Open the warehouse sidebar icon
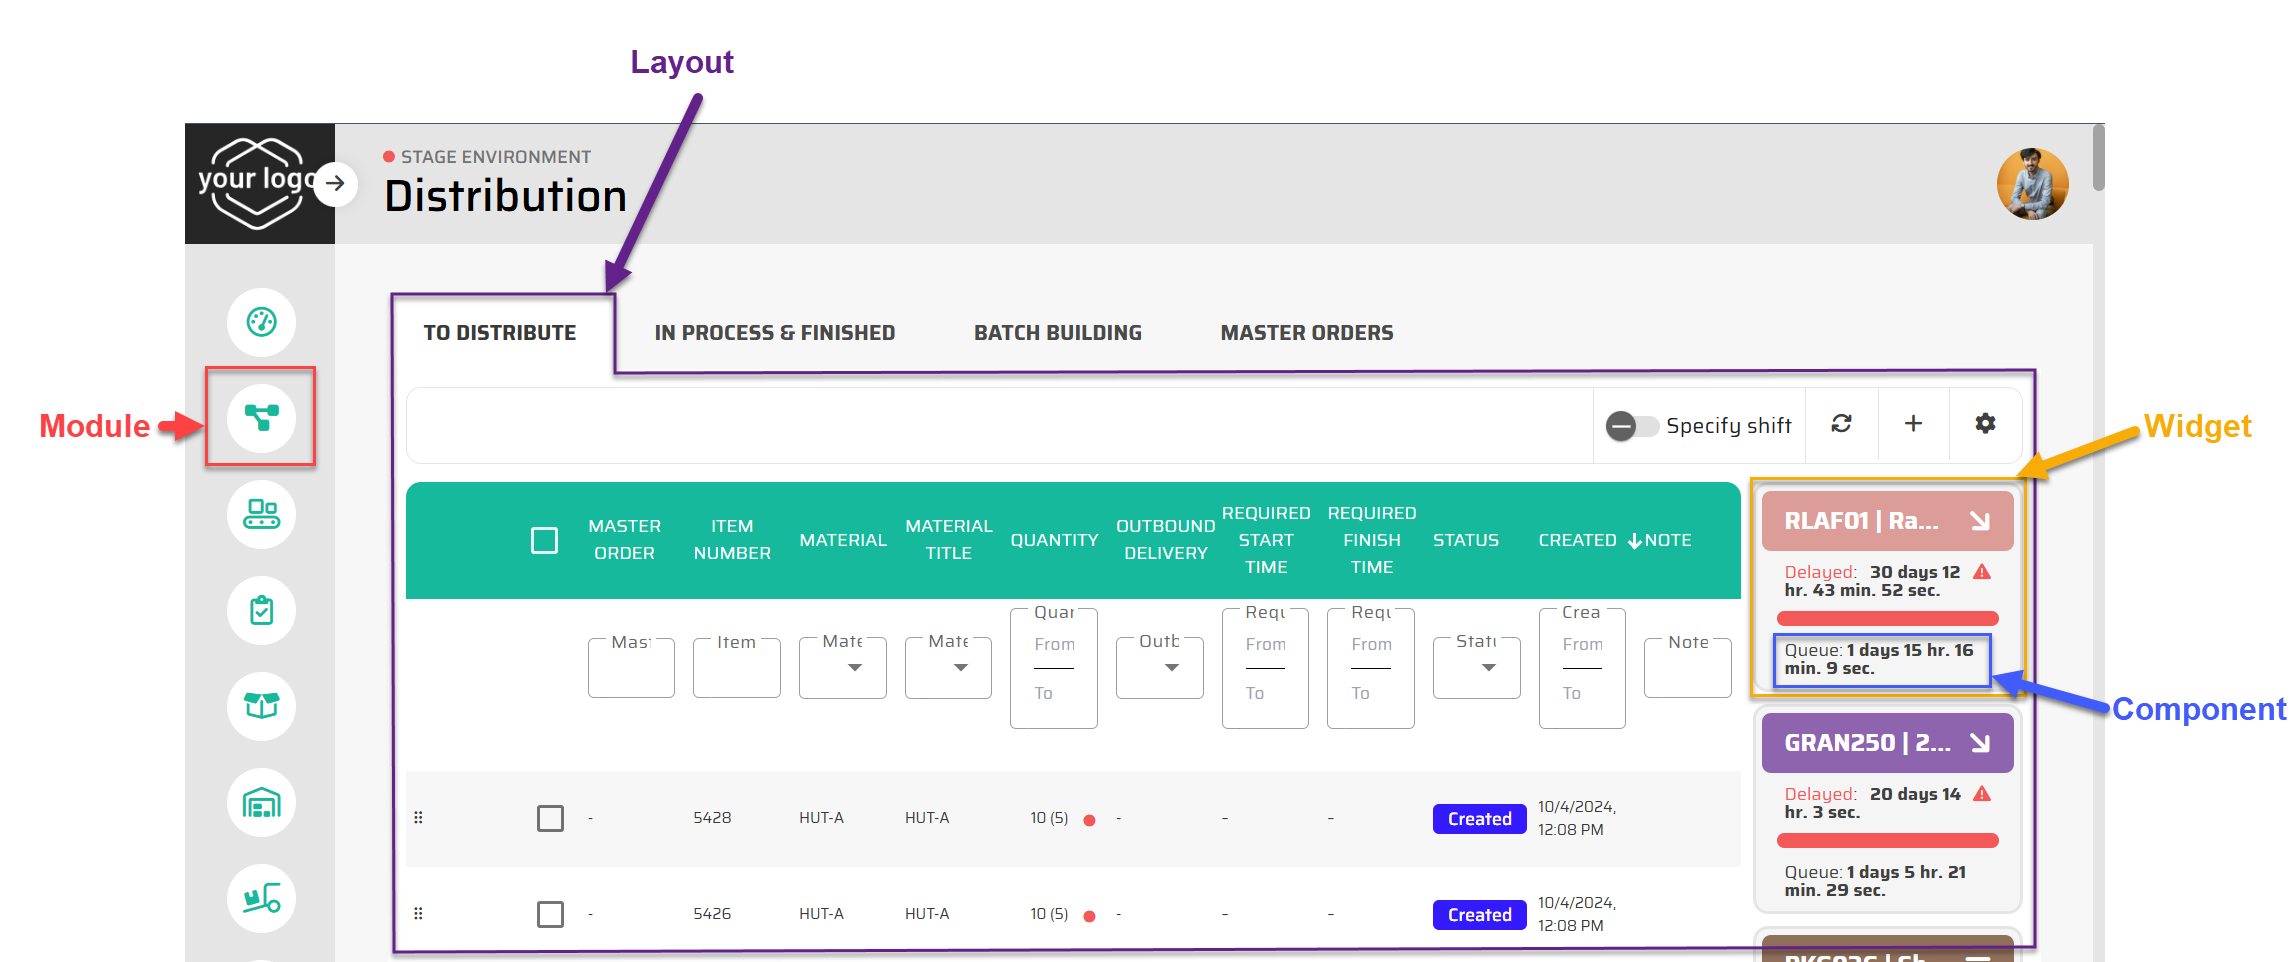Image resolution: width=2296 pixels, height=962 pixels. (261, 802)
